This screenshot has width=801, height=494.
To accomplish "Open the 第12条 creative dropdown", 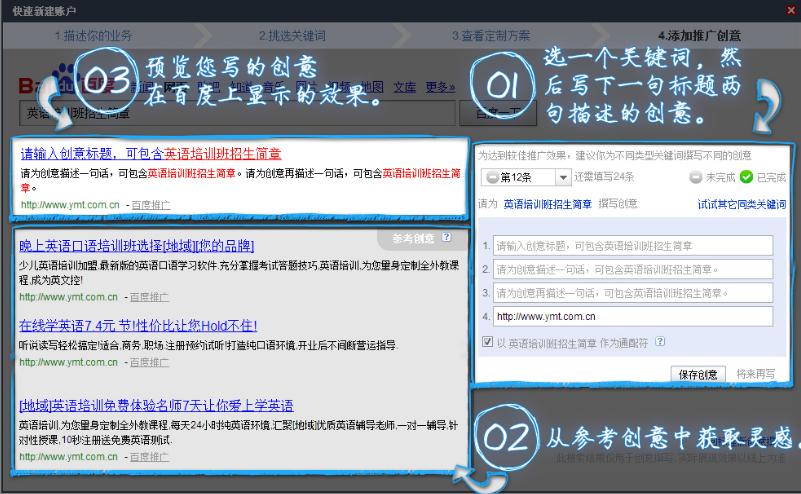I will pos(526,177).
